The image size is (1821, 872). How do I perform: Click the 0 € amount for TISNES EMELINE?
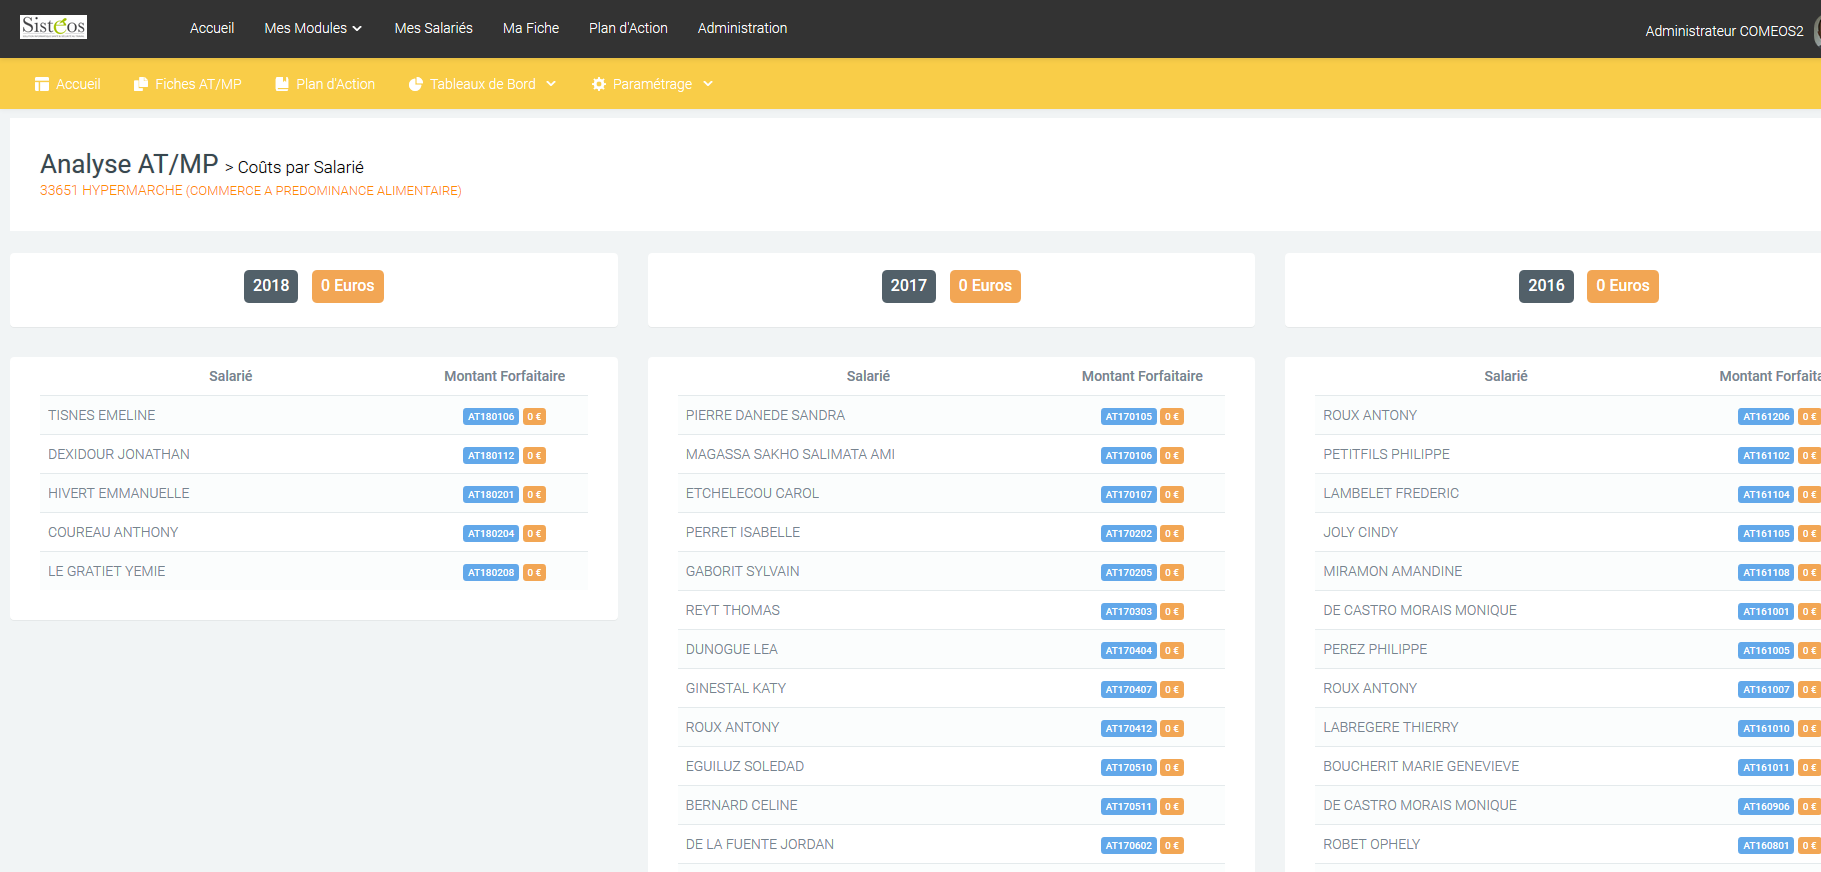pyautogui.click(x=534, y=417)
